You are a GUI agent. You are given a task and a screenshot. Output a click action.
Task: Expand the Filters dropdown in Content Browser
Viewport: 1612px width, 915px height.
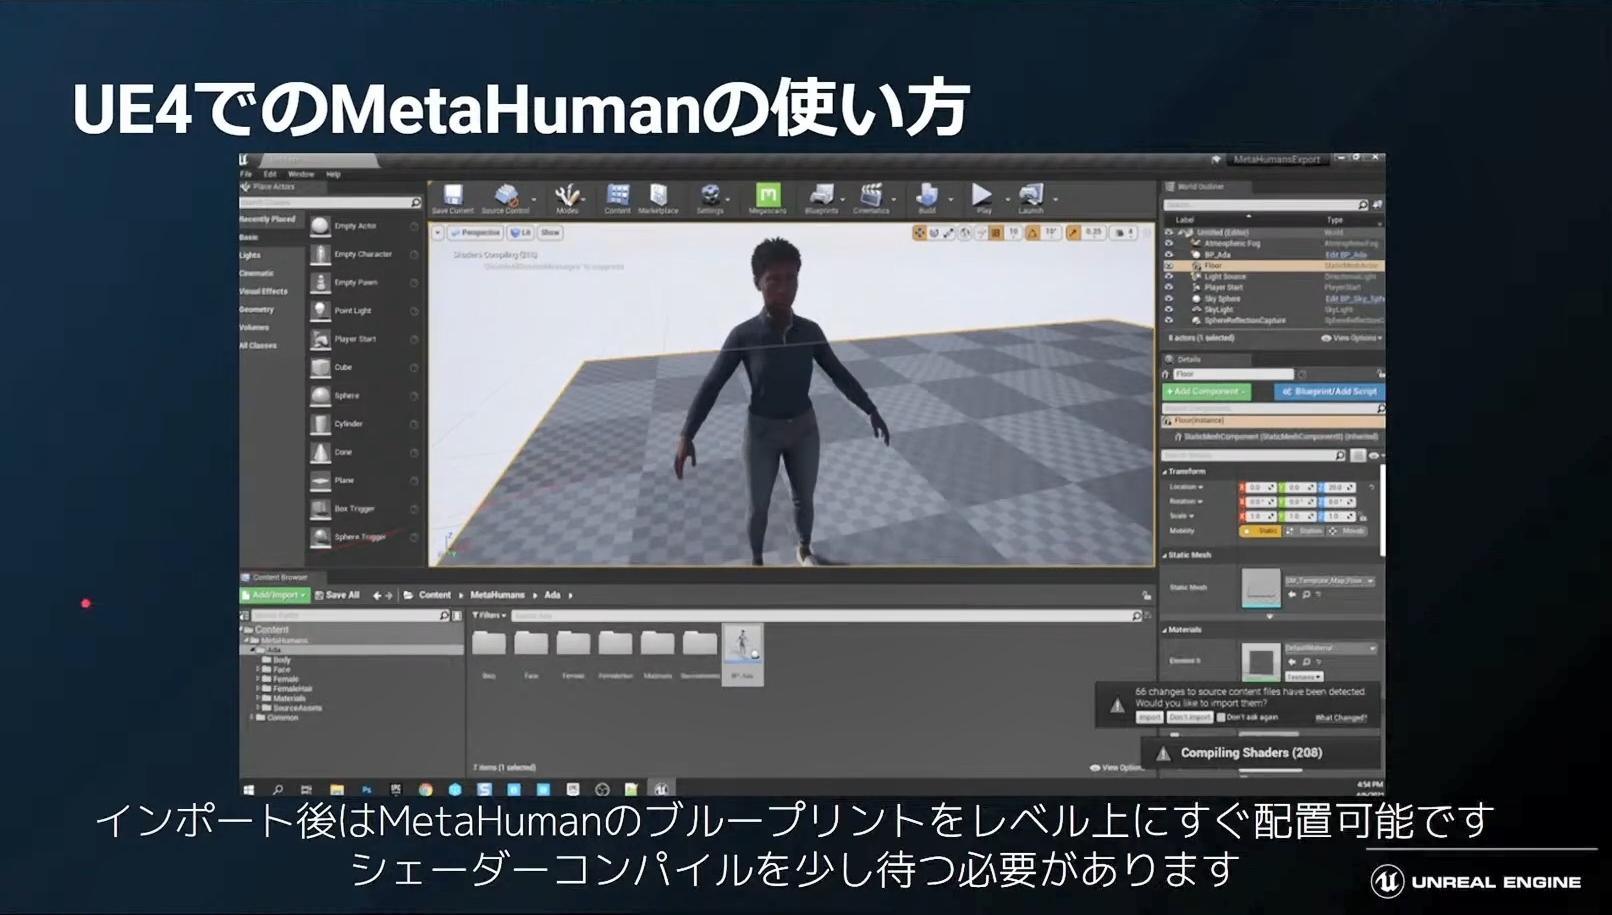pos(489,615)
